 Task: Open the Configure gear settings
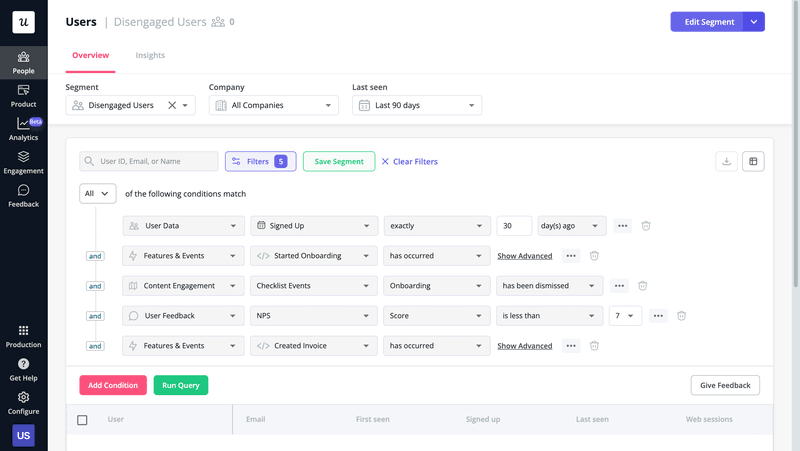pos(23,403)
